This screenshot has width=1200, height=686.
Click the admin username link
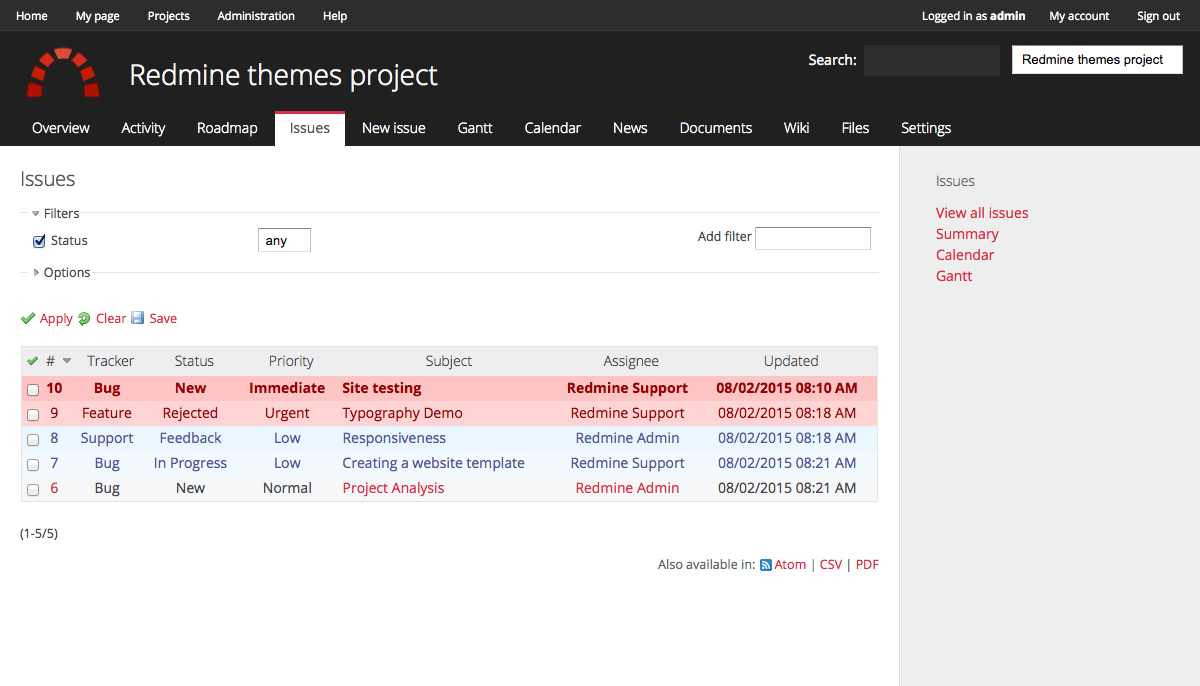coord(1008,16)
